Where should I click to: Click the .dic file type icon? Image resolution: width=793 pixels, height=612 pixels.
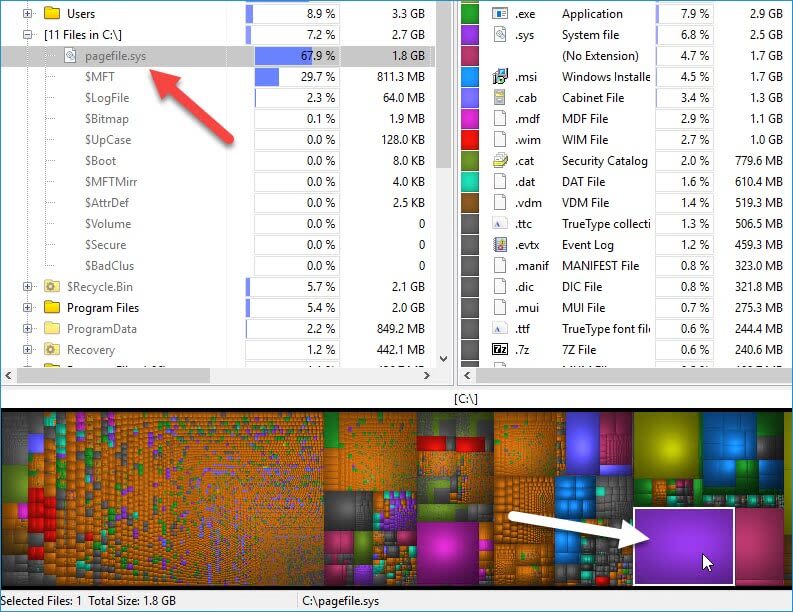pos(500,287)
